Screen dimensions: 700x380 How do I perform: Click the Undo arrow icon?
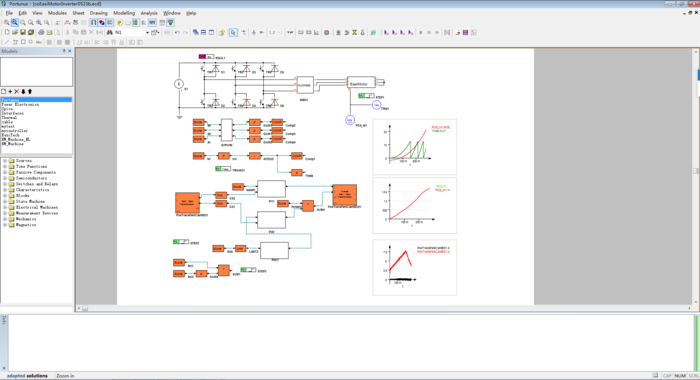pyautogui.click(x=177, y=33)
